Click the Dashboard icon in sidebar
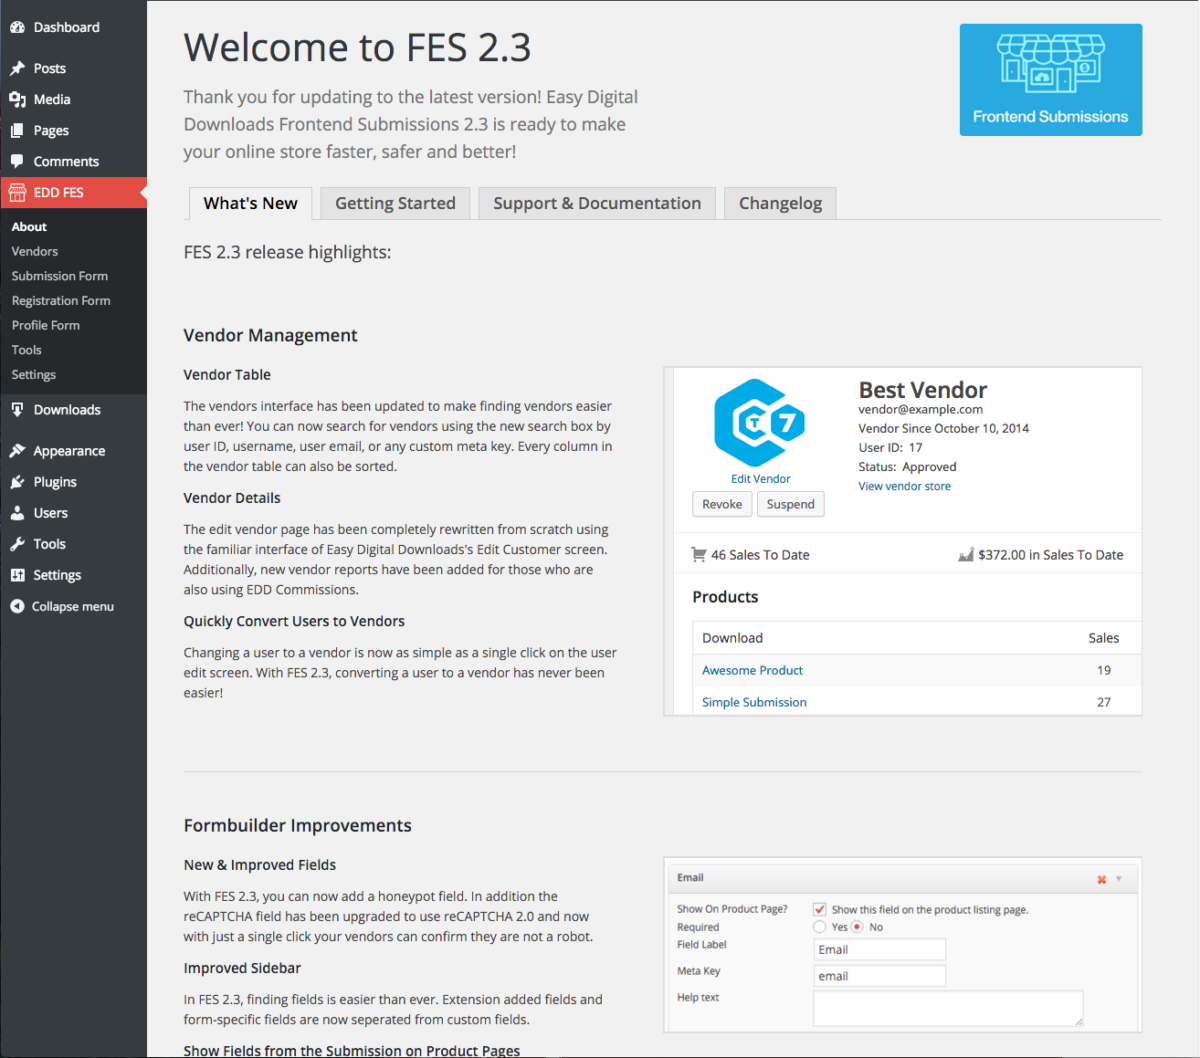Screen dimensions: 1200x1058 17,27
